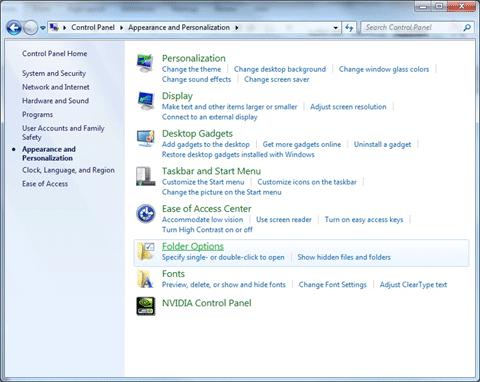The image size is (480, 382).
Task: Click Get more gadgets online
Action: tap(302, 145)
